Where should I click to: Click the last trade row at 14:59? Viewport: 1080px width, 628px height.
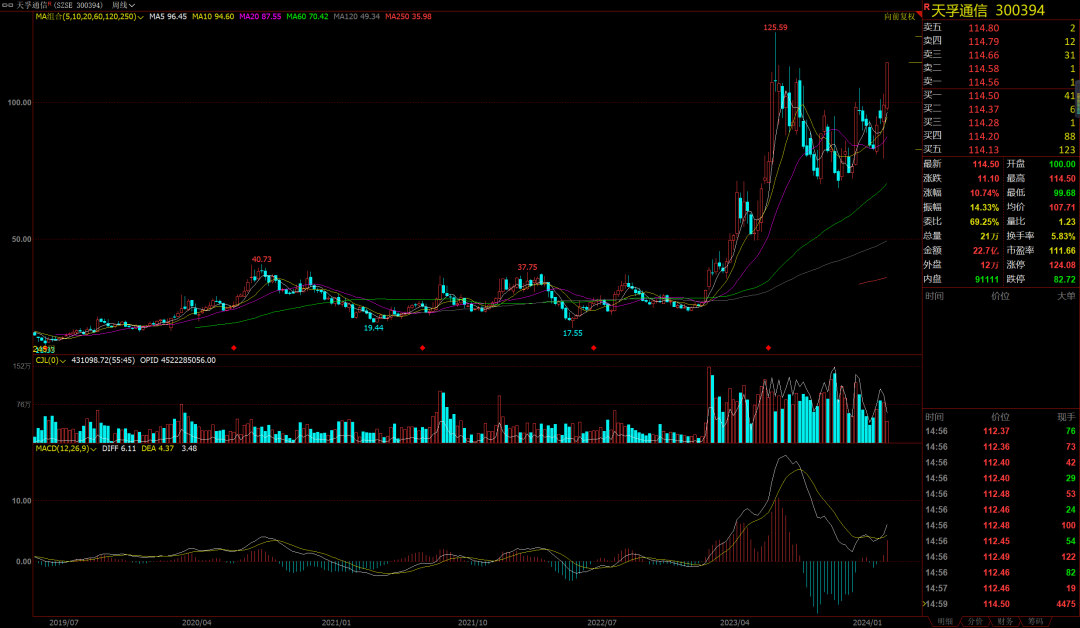pyautogui.click(x=1000, y=604)
